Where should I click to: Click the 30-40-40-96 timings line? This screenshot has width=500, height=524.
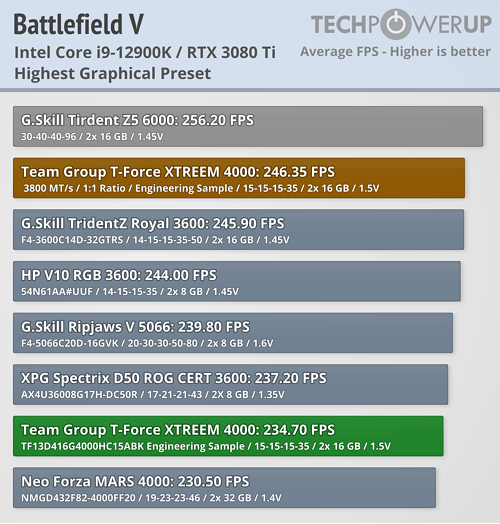[x=92, y=137]
